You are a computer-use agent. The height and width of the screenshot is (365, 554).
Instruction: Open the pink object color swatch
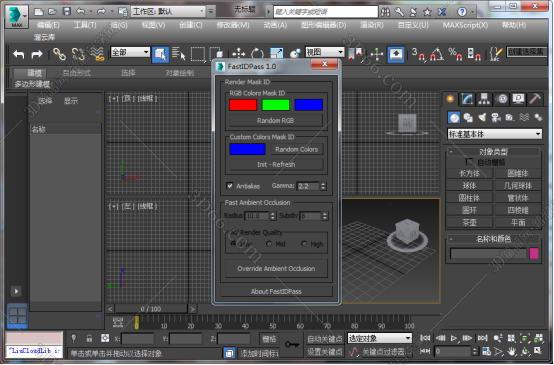[534, 254]
